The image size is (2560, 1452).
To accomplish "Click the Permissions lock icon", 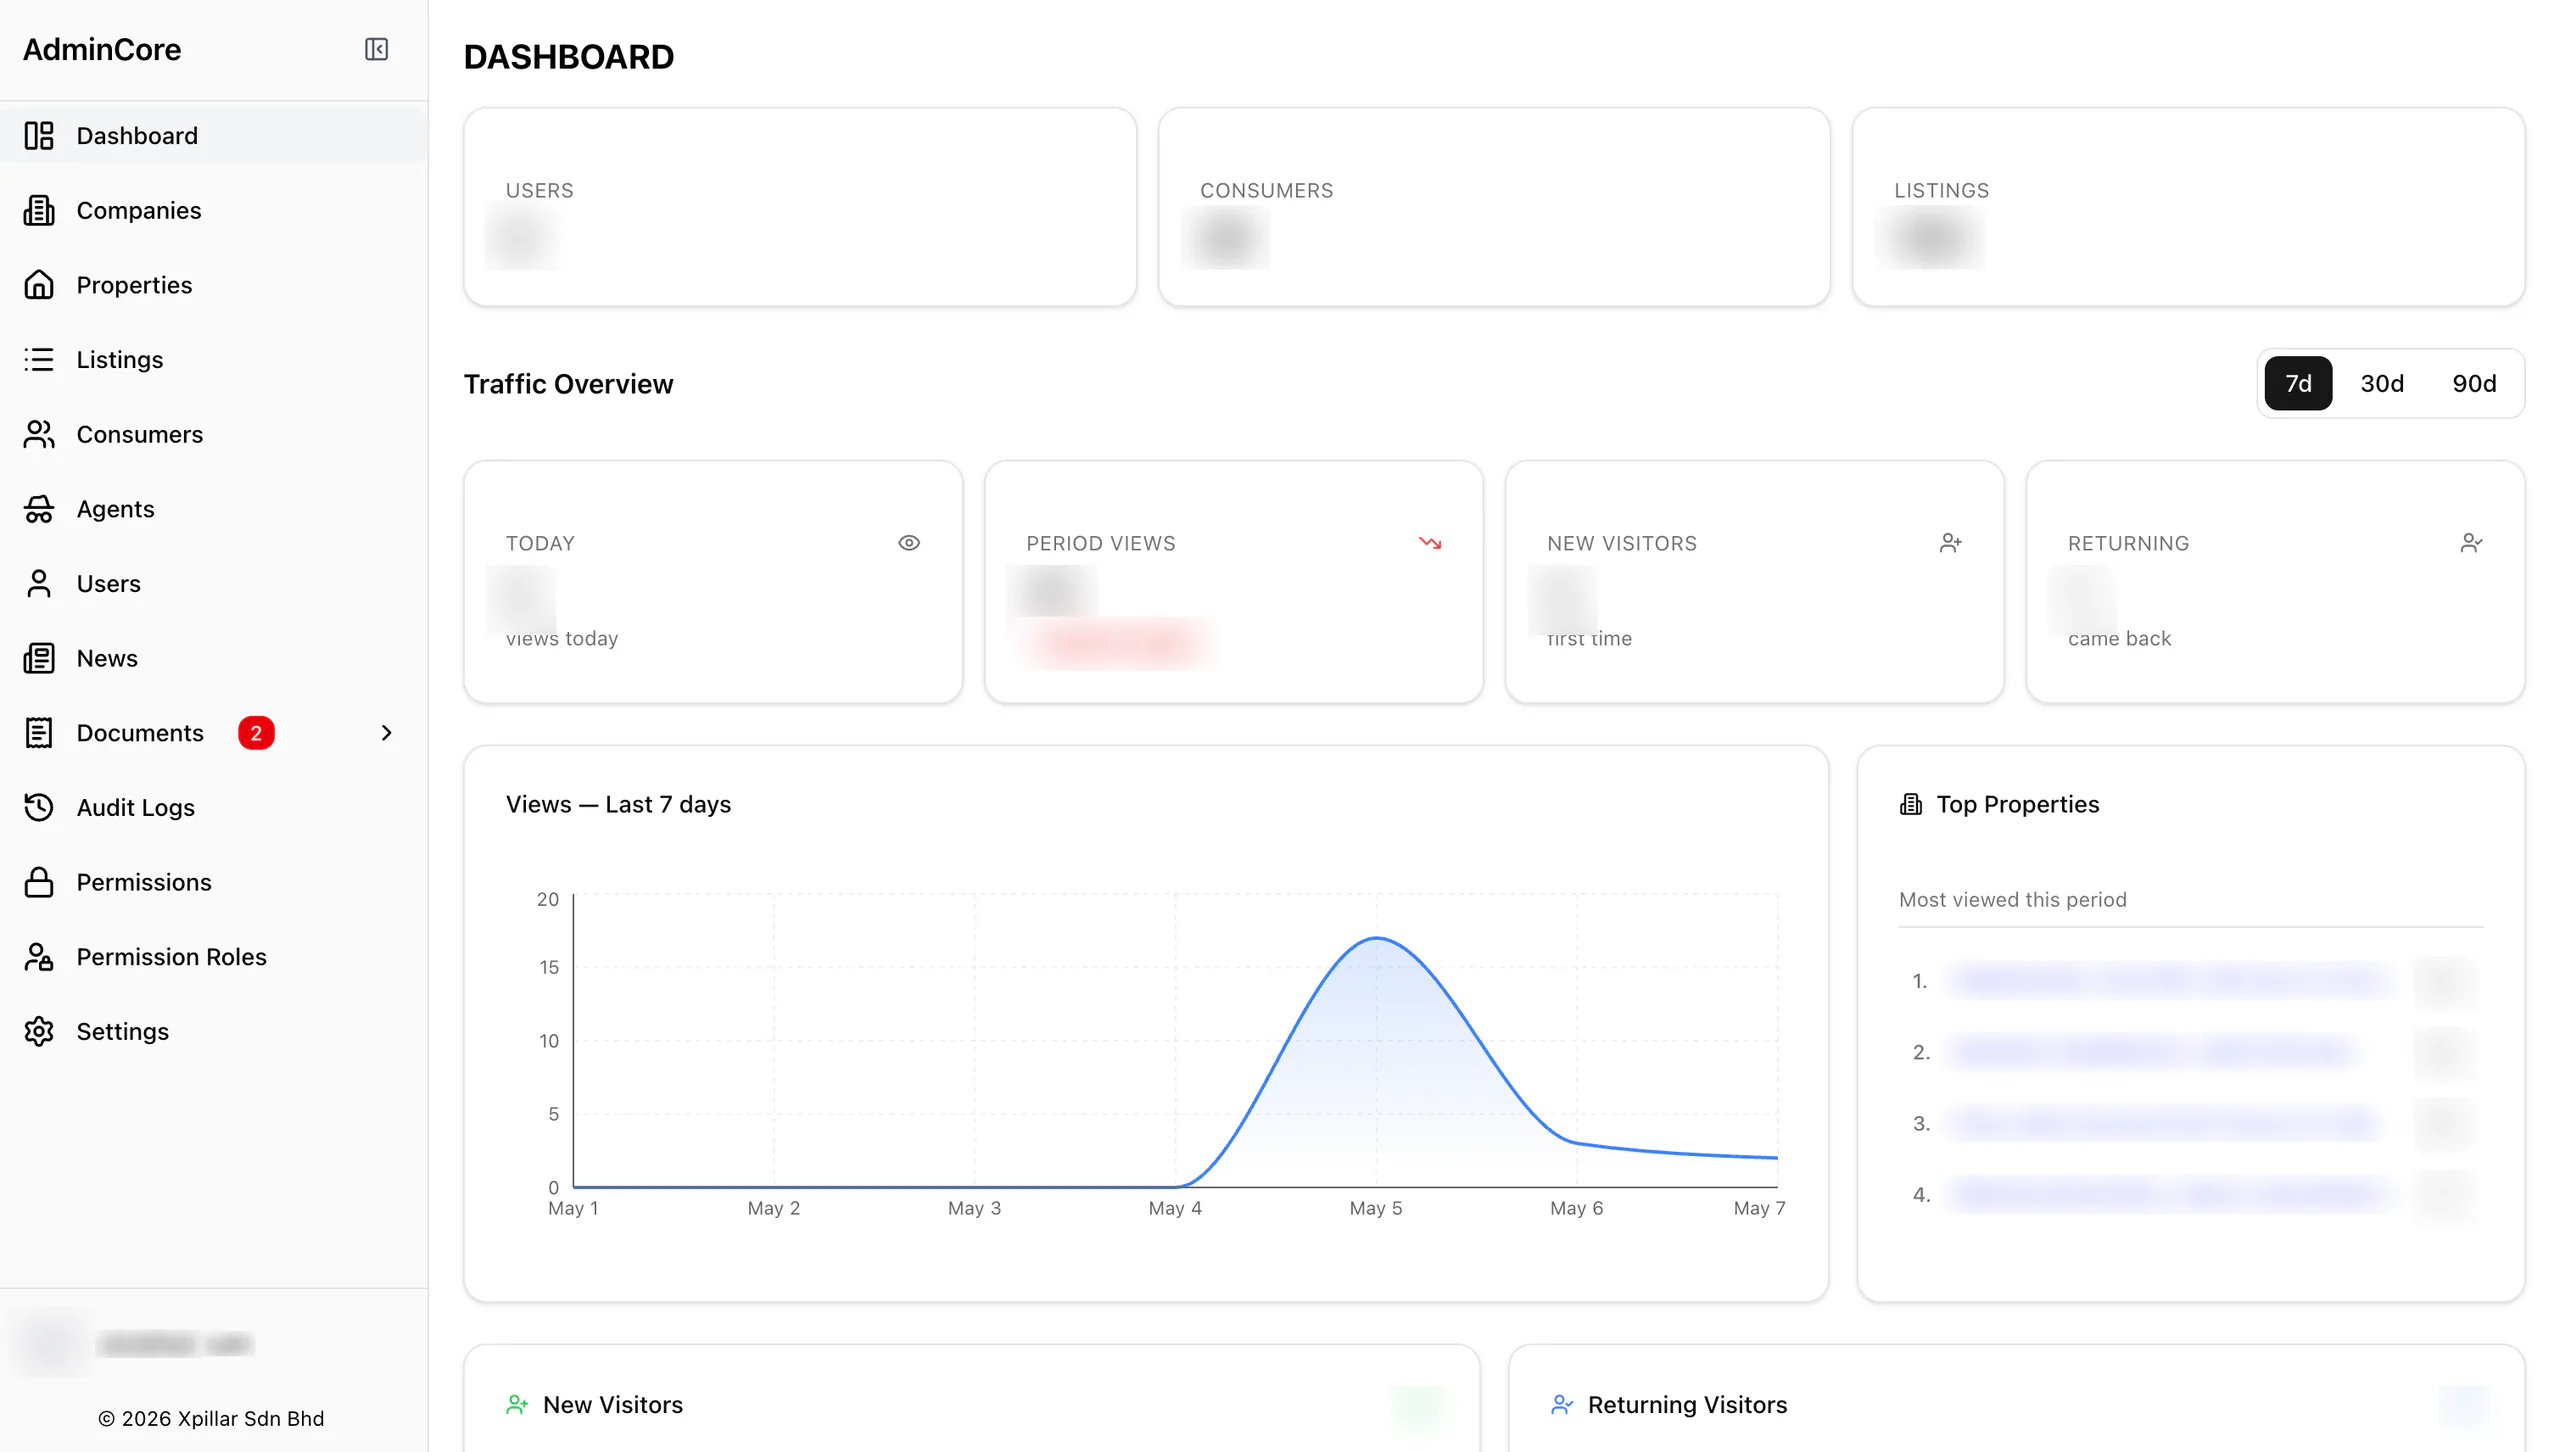I will pyautogui.click(x=39, y=882).
